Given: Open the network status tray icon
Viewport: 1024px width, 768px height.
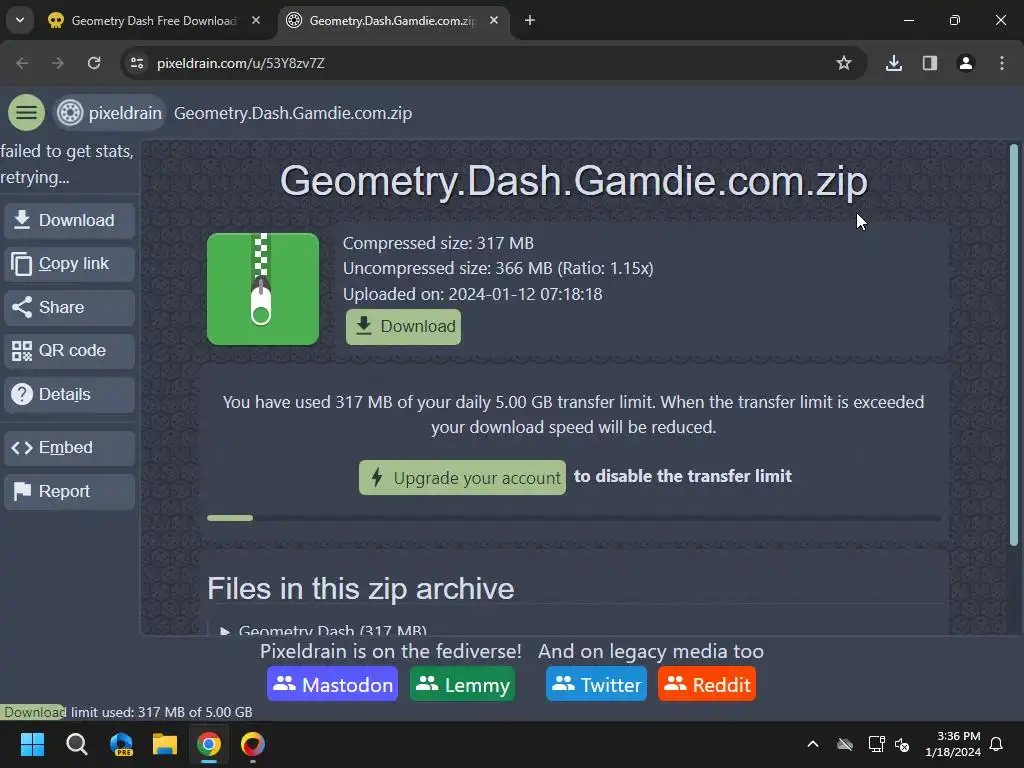Looking at the screenshot, I should click(x=876, y=744).
